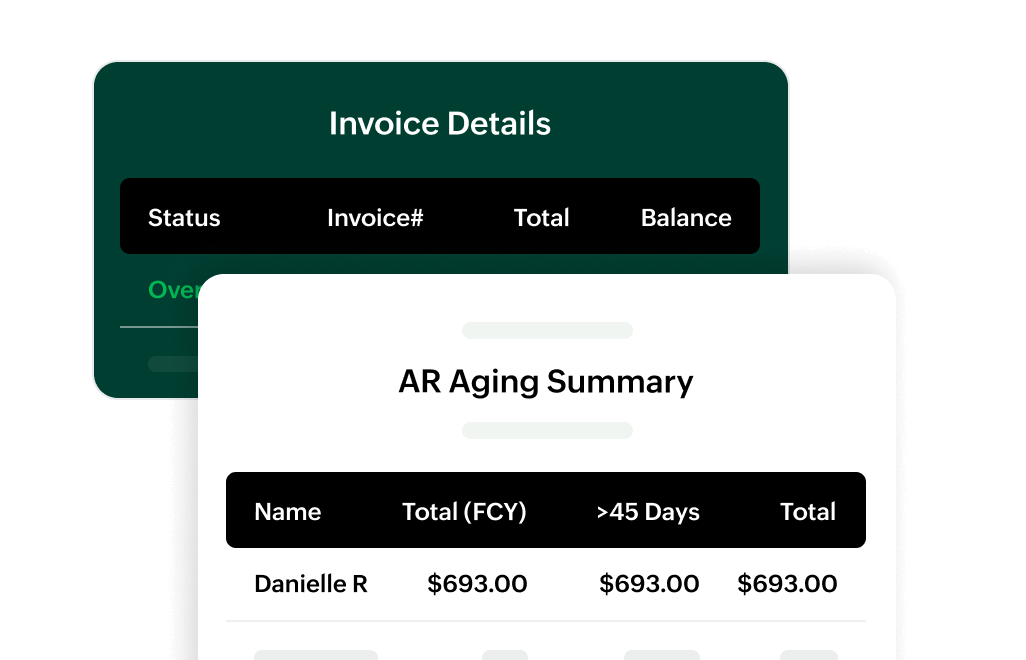Click the Invoice Details card title
Image resolution: width=1026 pixels, height=660 pixels.
440,124
